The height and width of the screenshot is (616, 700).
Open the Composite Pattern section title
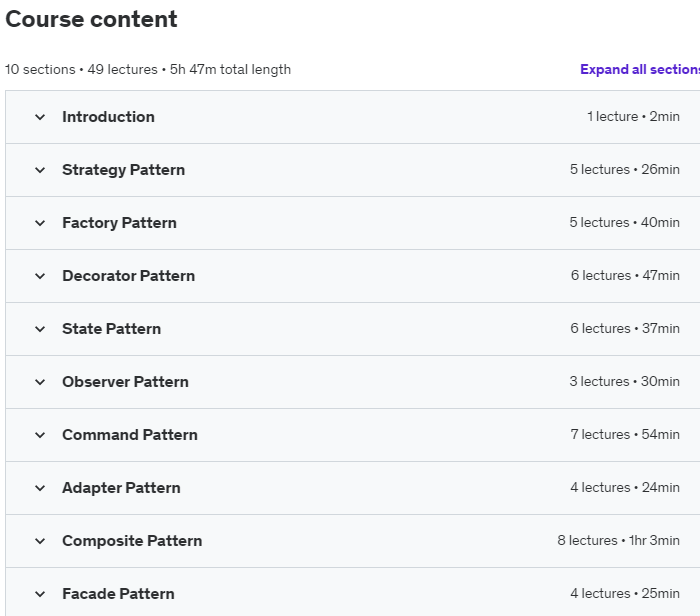[x=132, y=541]
